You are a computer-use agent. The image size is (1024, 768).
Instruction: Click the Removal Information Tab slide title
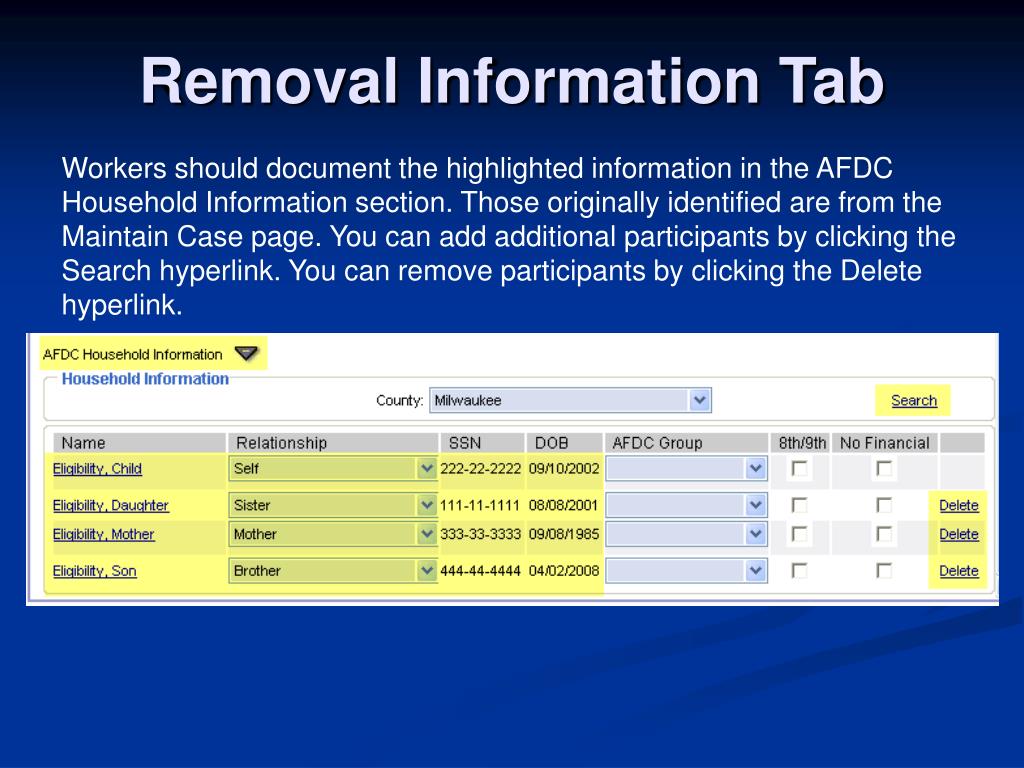pos(513,81)
